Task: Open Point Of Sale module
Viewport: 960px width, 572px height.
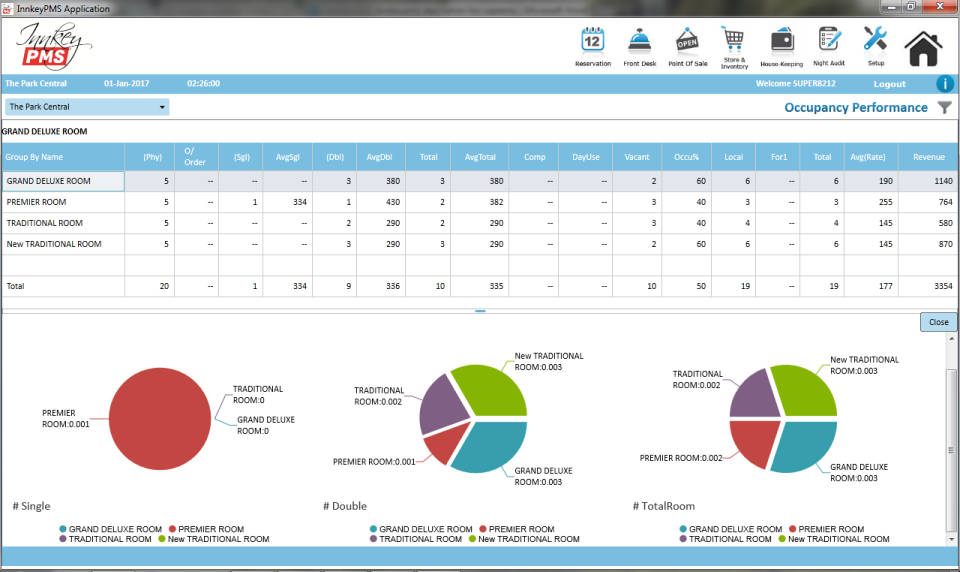Action: coord(687,42)
